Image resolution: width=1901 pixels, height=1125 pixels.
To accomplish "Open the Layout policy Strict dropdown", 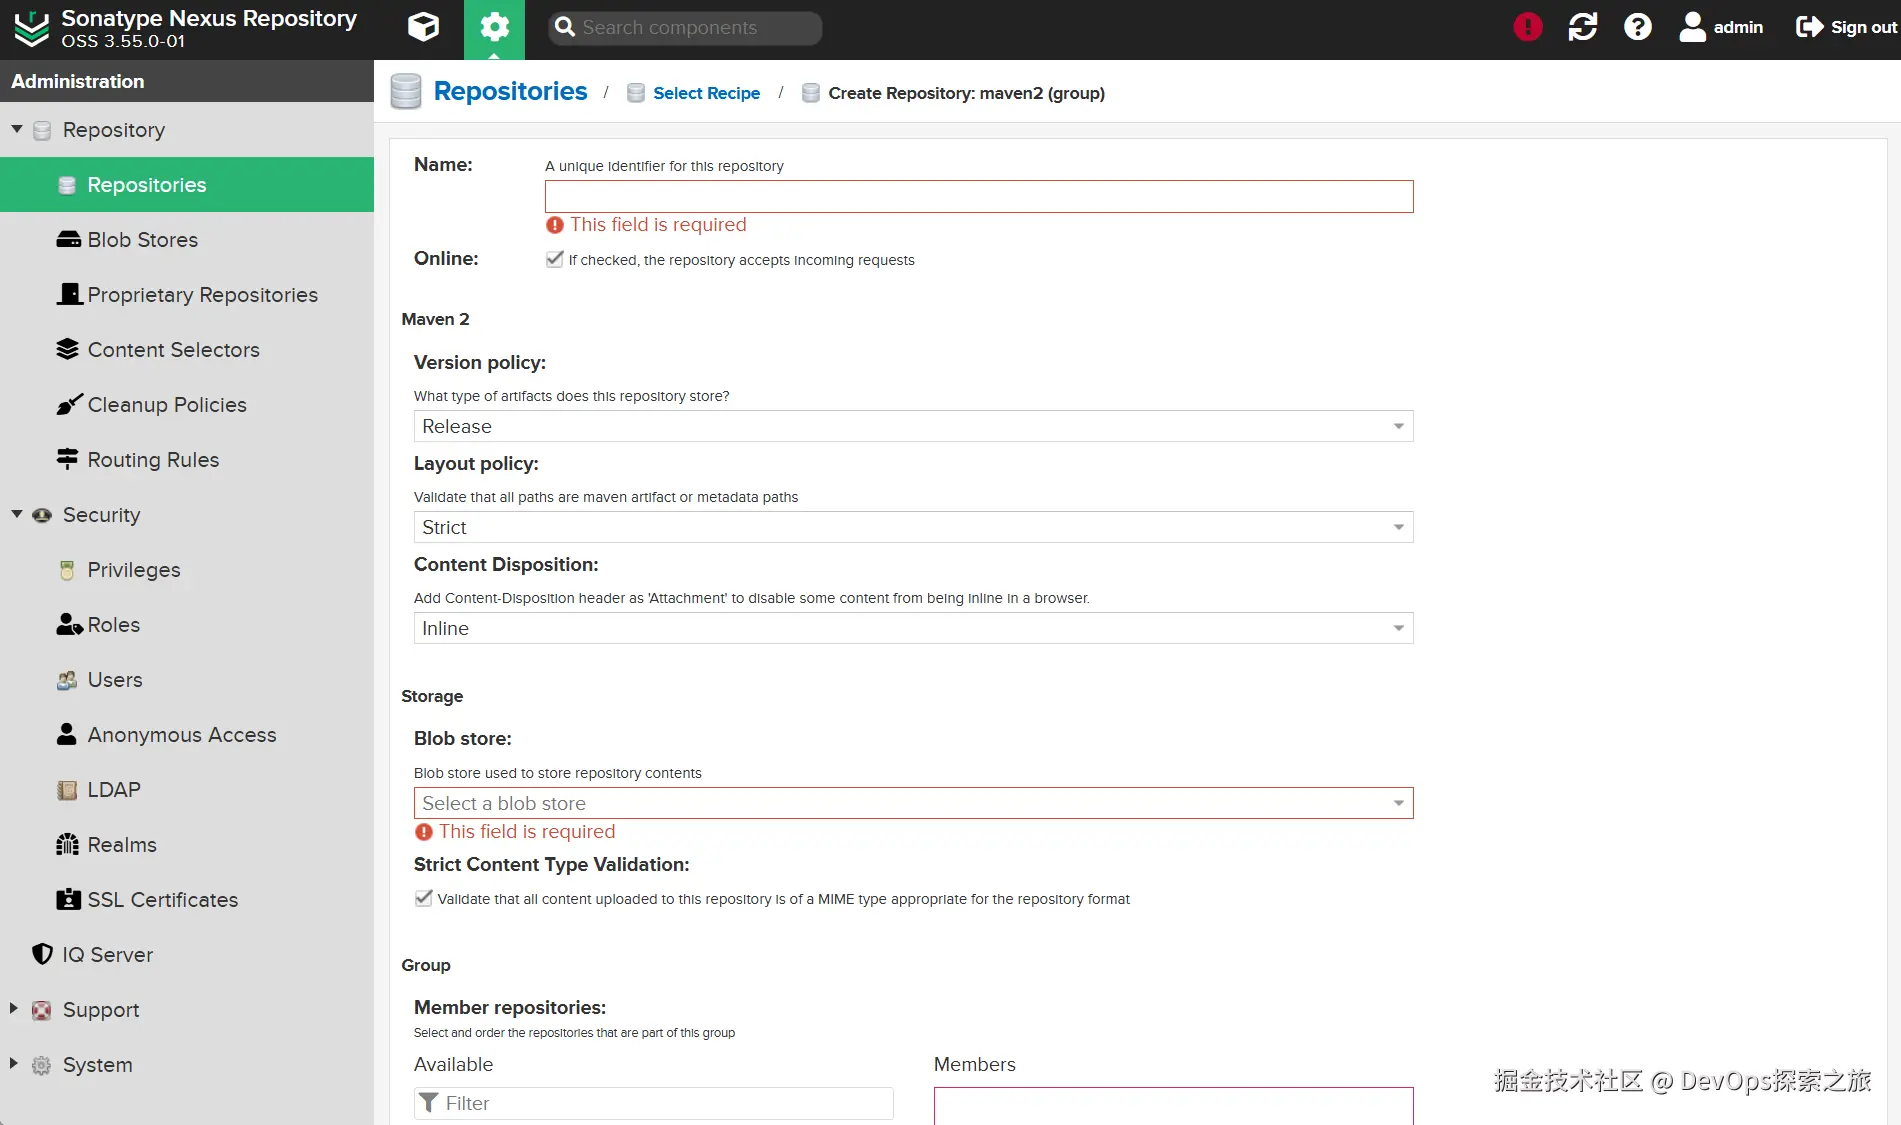I will (x=913, y=527).
